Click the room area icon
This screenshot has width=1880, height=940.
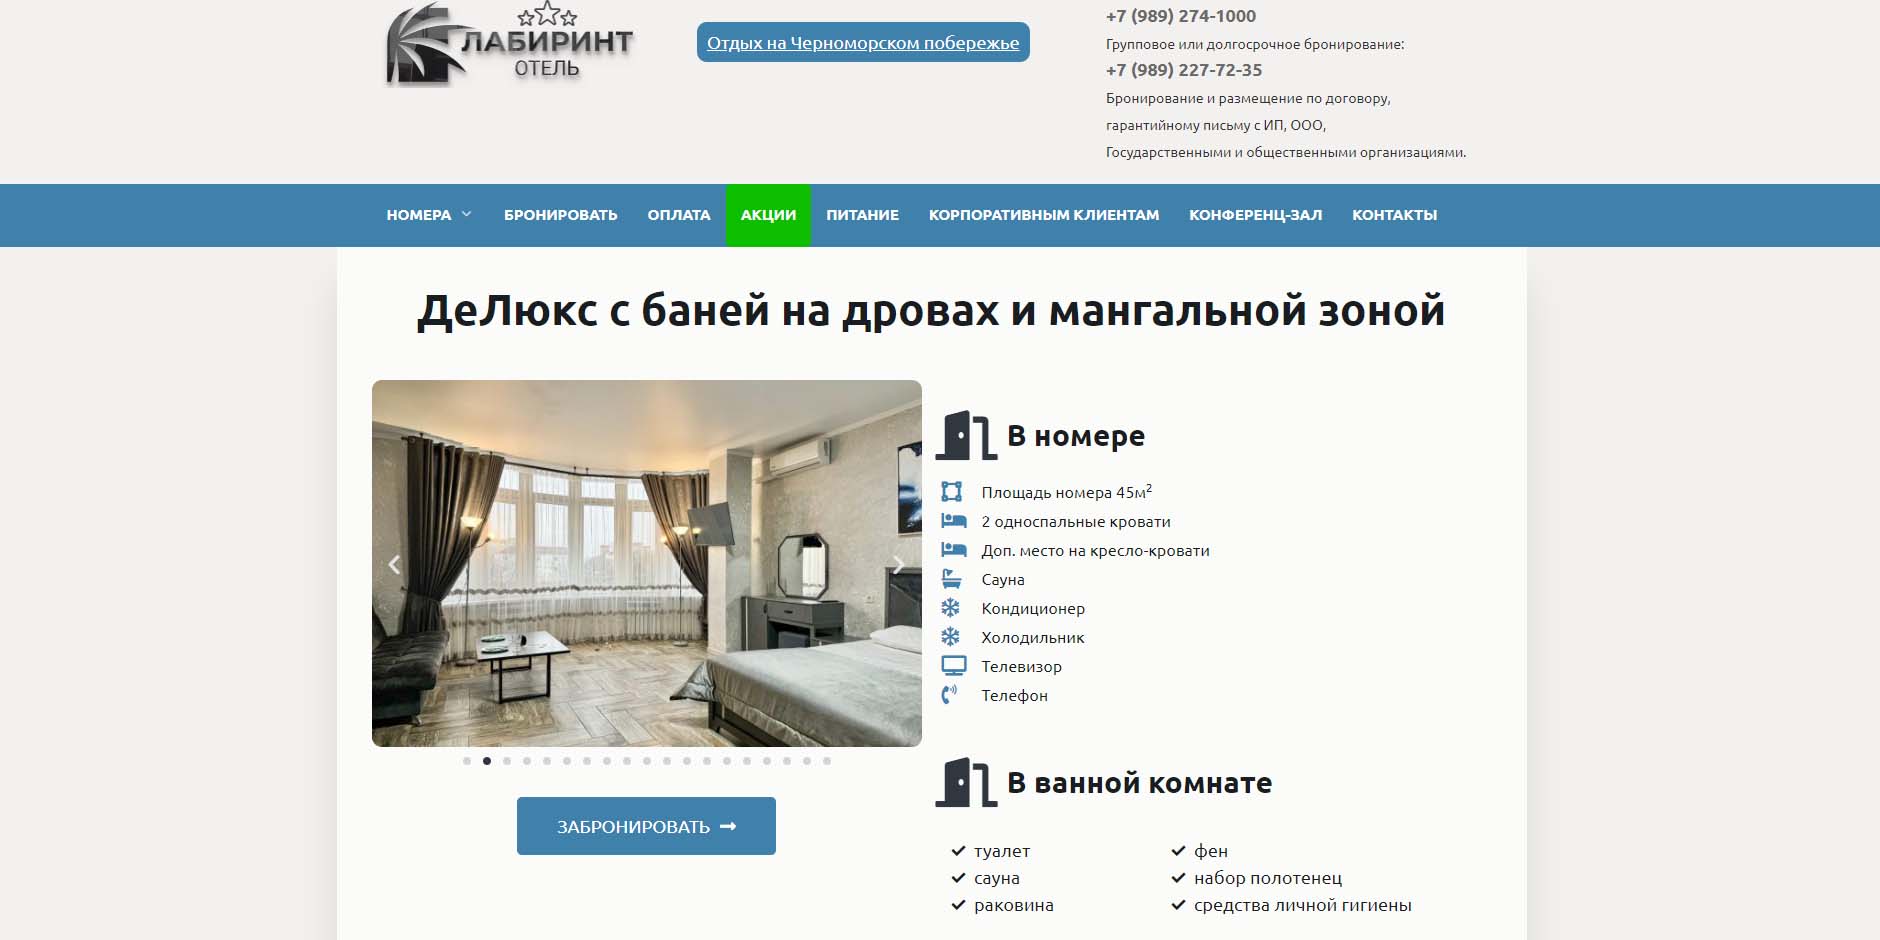pos(951,492)
